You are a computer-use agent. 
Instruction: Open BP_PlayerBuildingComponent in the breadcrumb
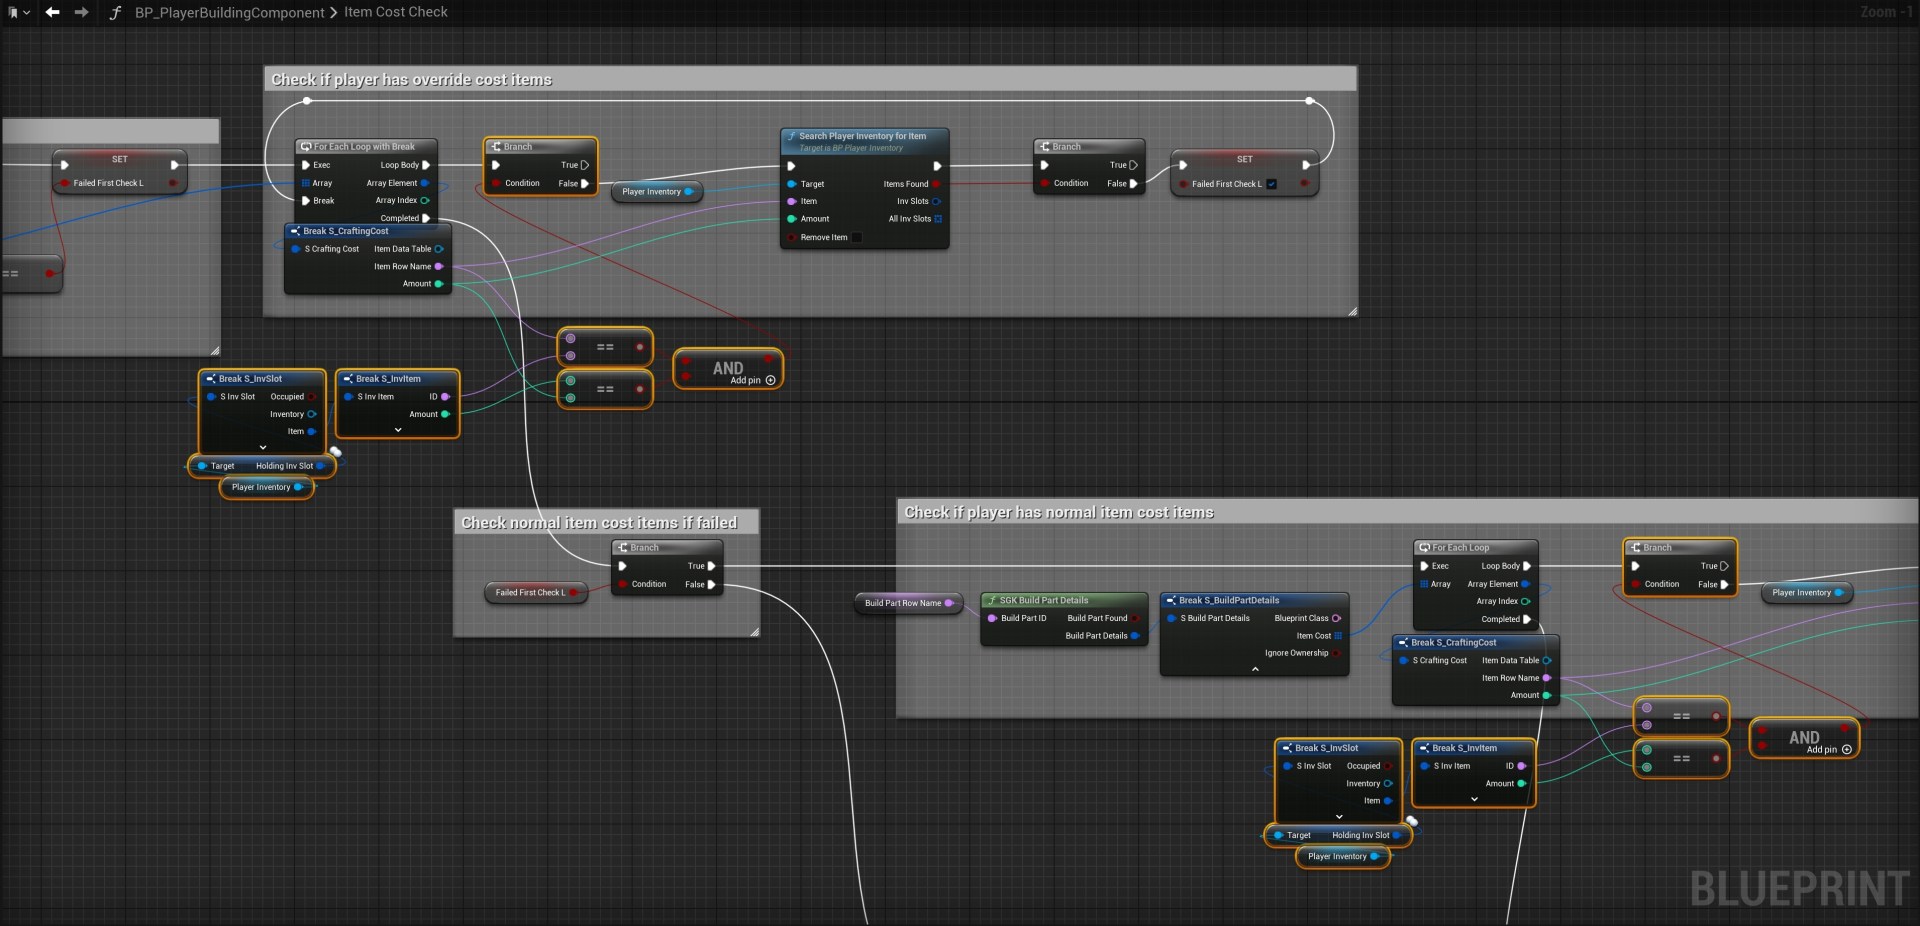click(229, 13)
